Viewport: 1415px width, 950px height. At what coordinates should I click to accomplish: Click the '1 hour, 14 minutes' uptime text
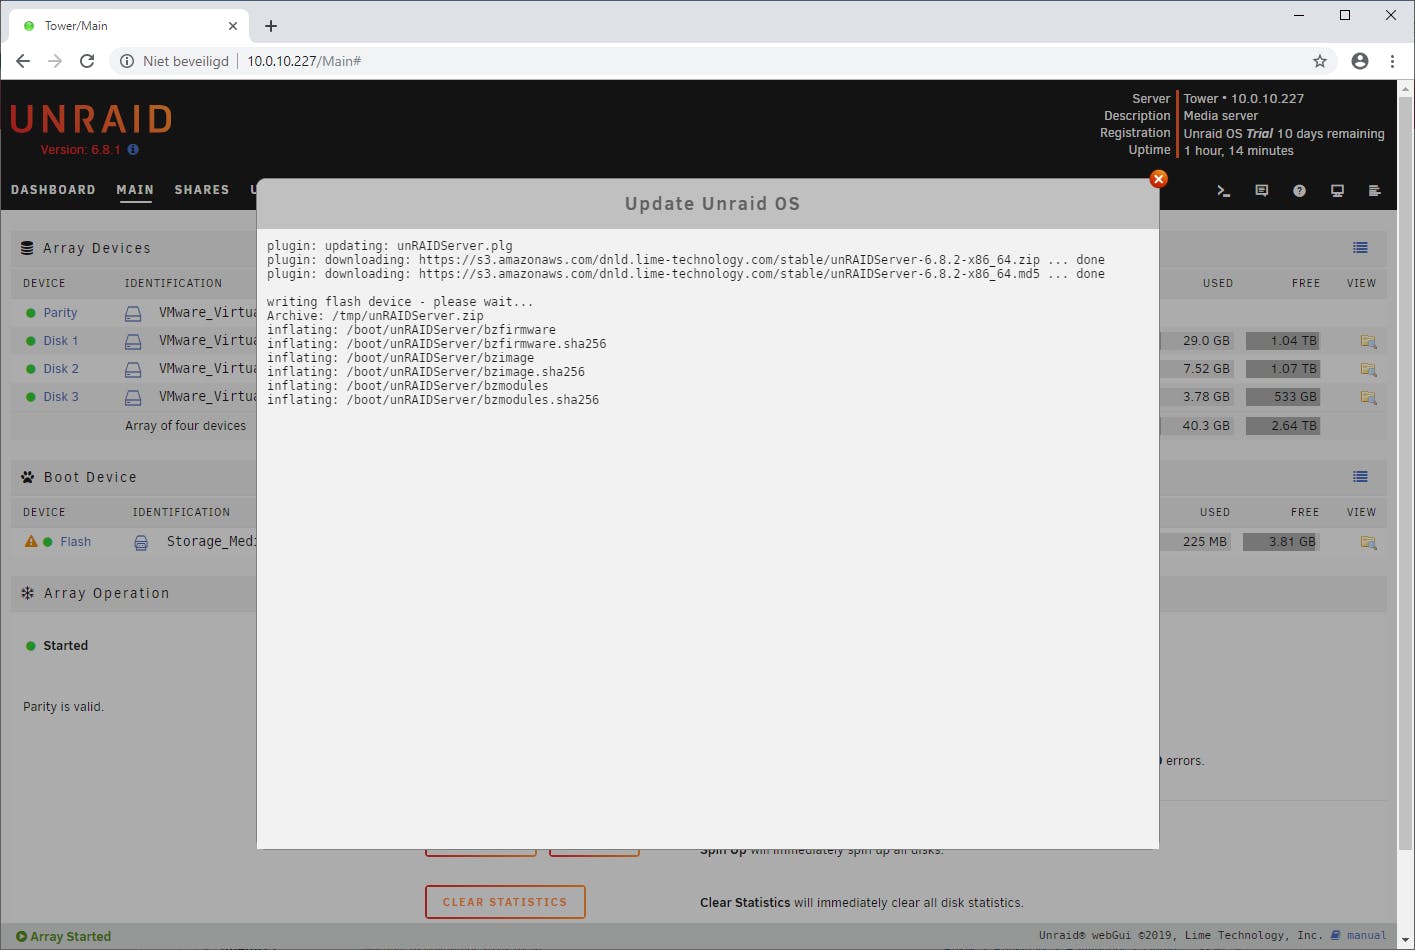click(1239, 151)
